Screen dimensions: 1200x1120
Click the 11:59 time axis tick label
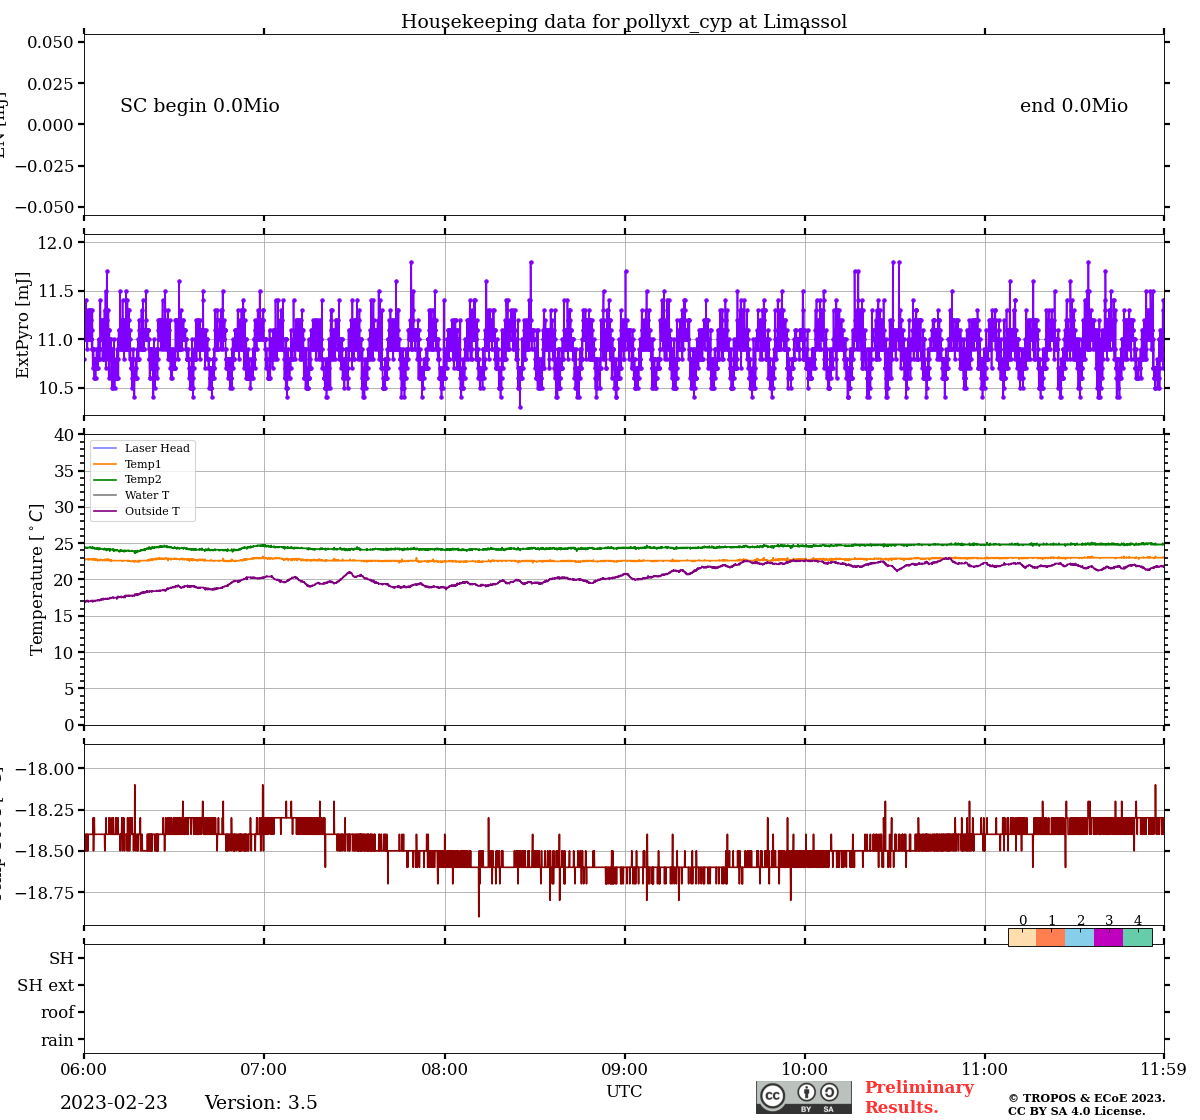(1162, 1069)
